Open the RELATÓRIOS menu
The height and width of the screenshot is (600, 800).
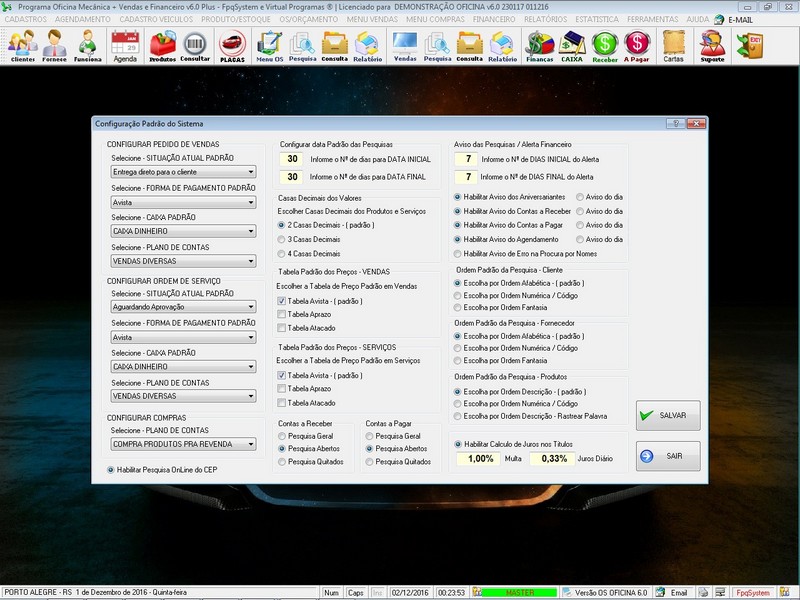547,19
